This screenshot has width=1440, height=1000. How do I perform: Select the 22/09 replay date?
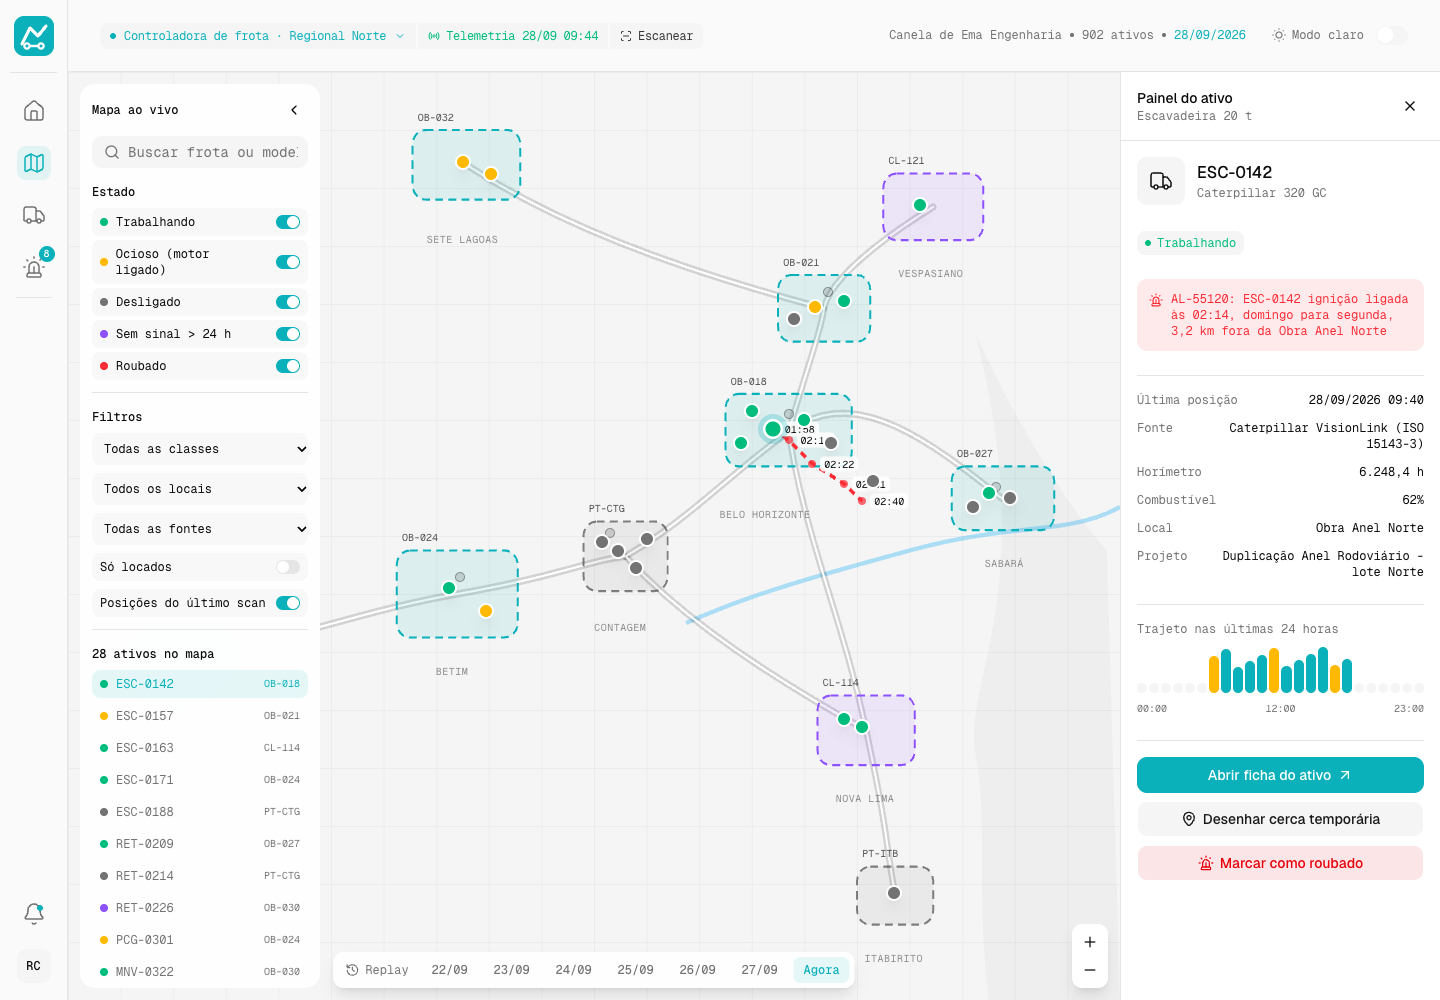coord(450,970)
